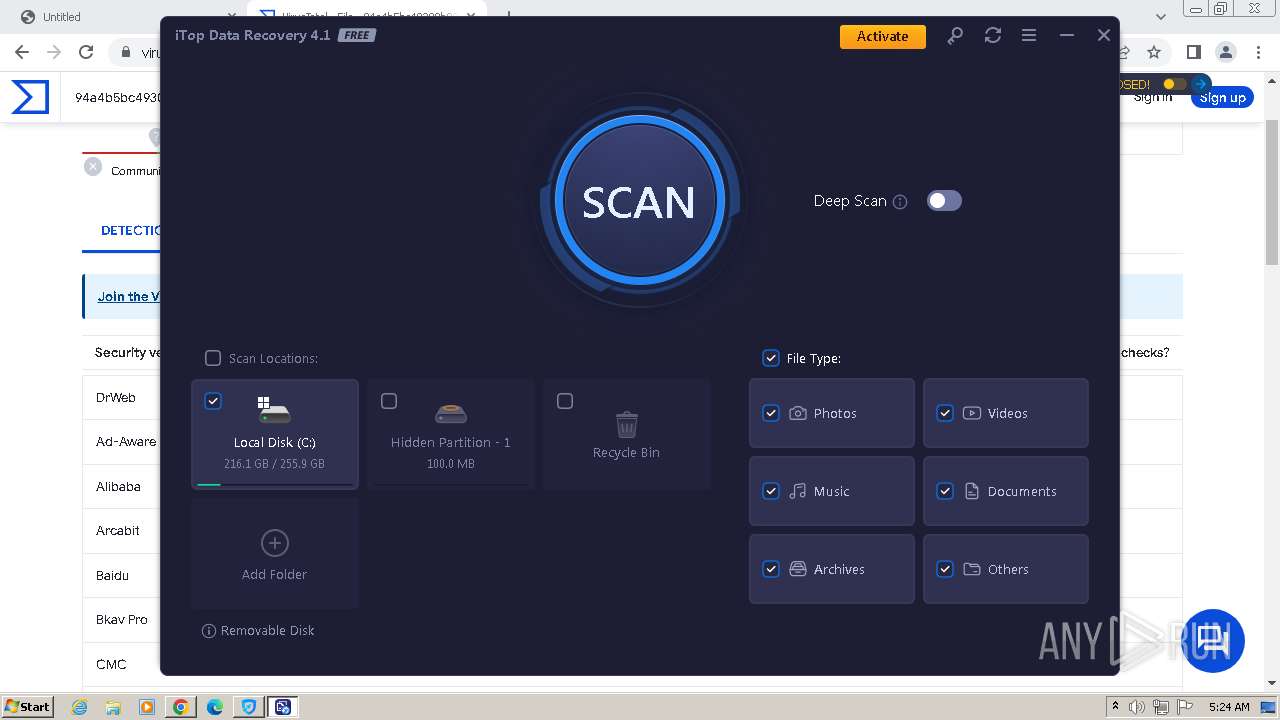Expand Chrome tab search chevron
This screenshot has height=720, width=1280.
point(1161,17)
